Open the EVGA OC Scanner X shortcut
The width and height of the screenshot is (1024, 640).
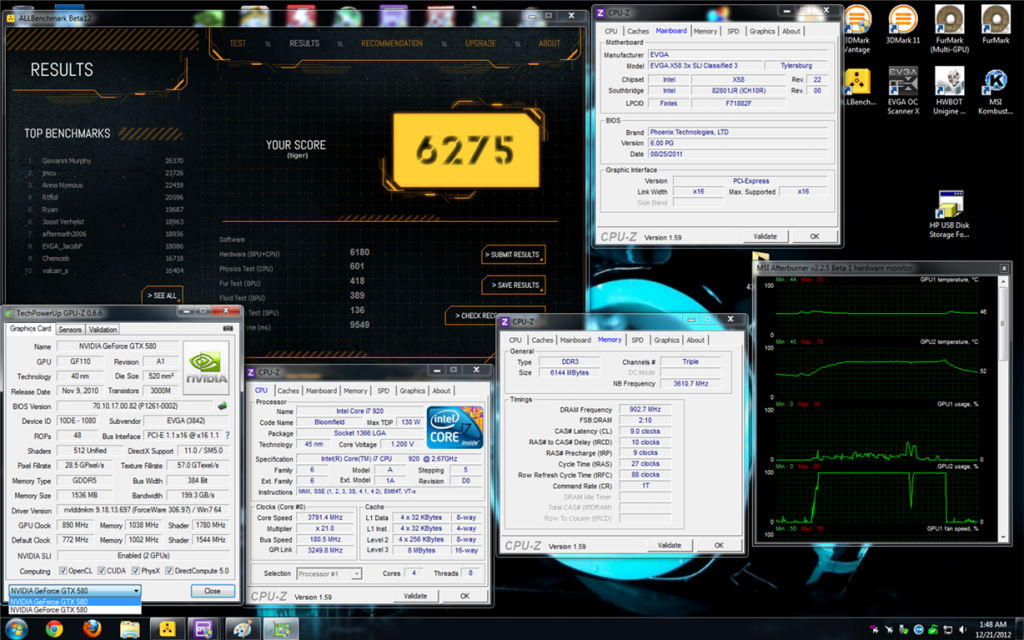pos(903,91)
